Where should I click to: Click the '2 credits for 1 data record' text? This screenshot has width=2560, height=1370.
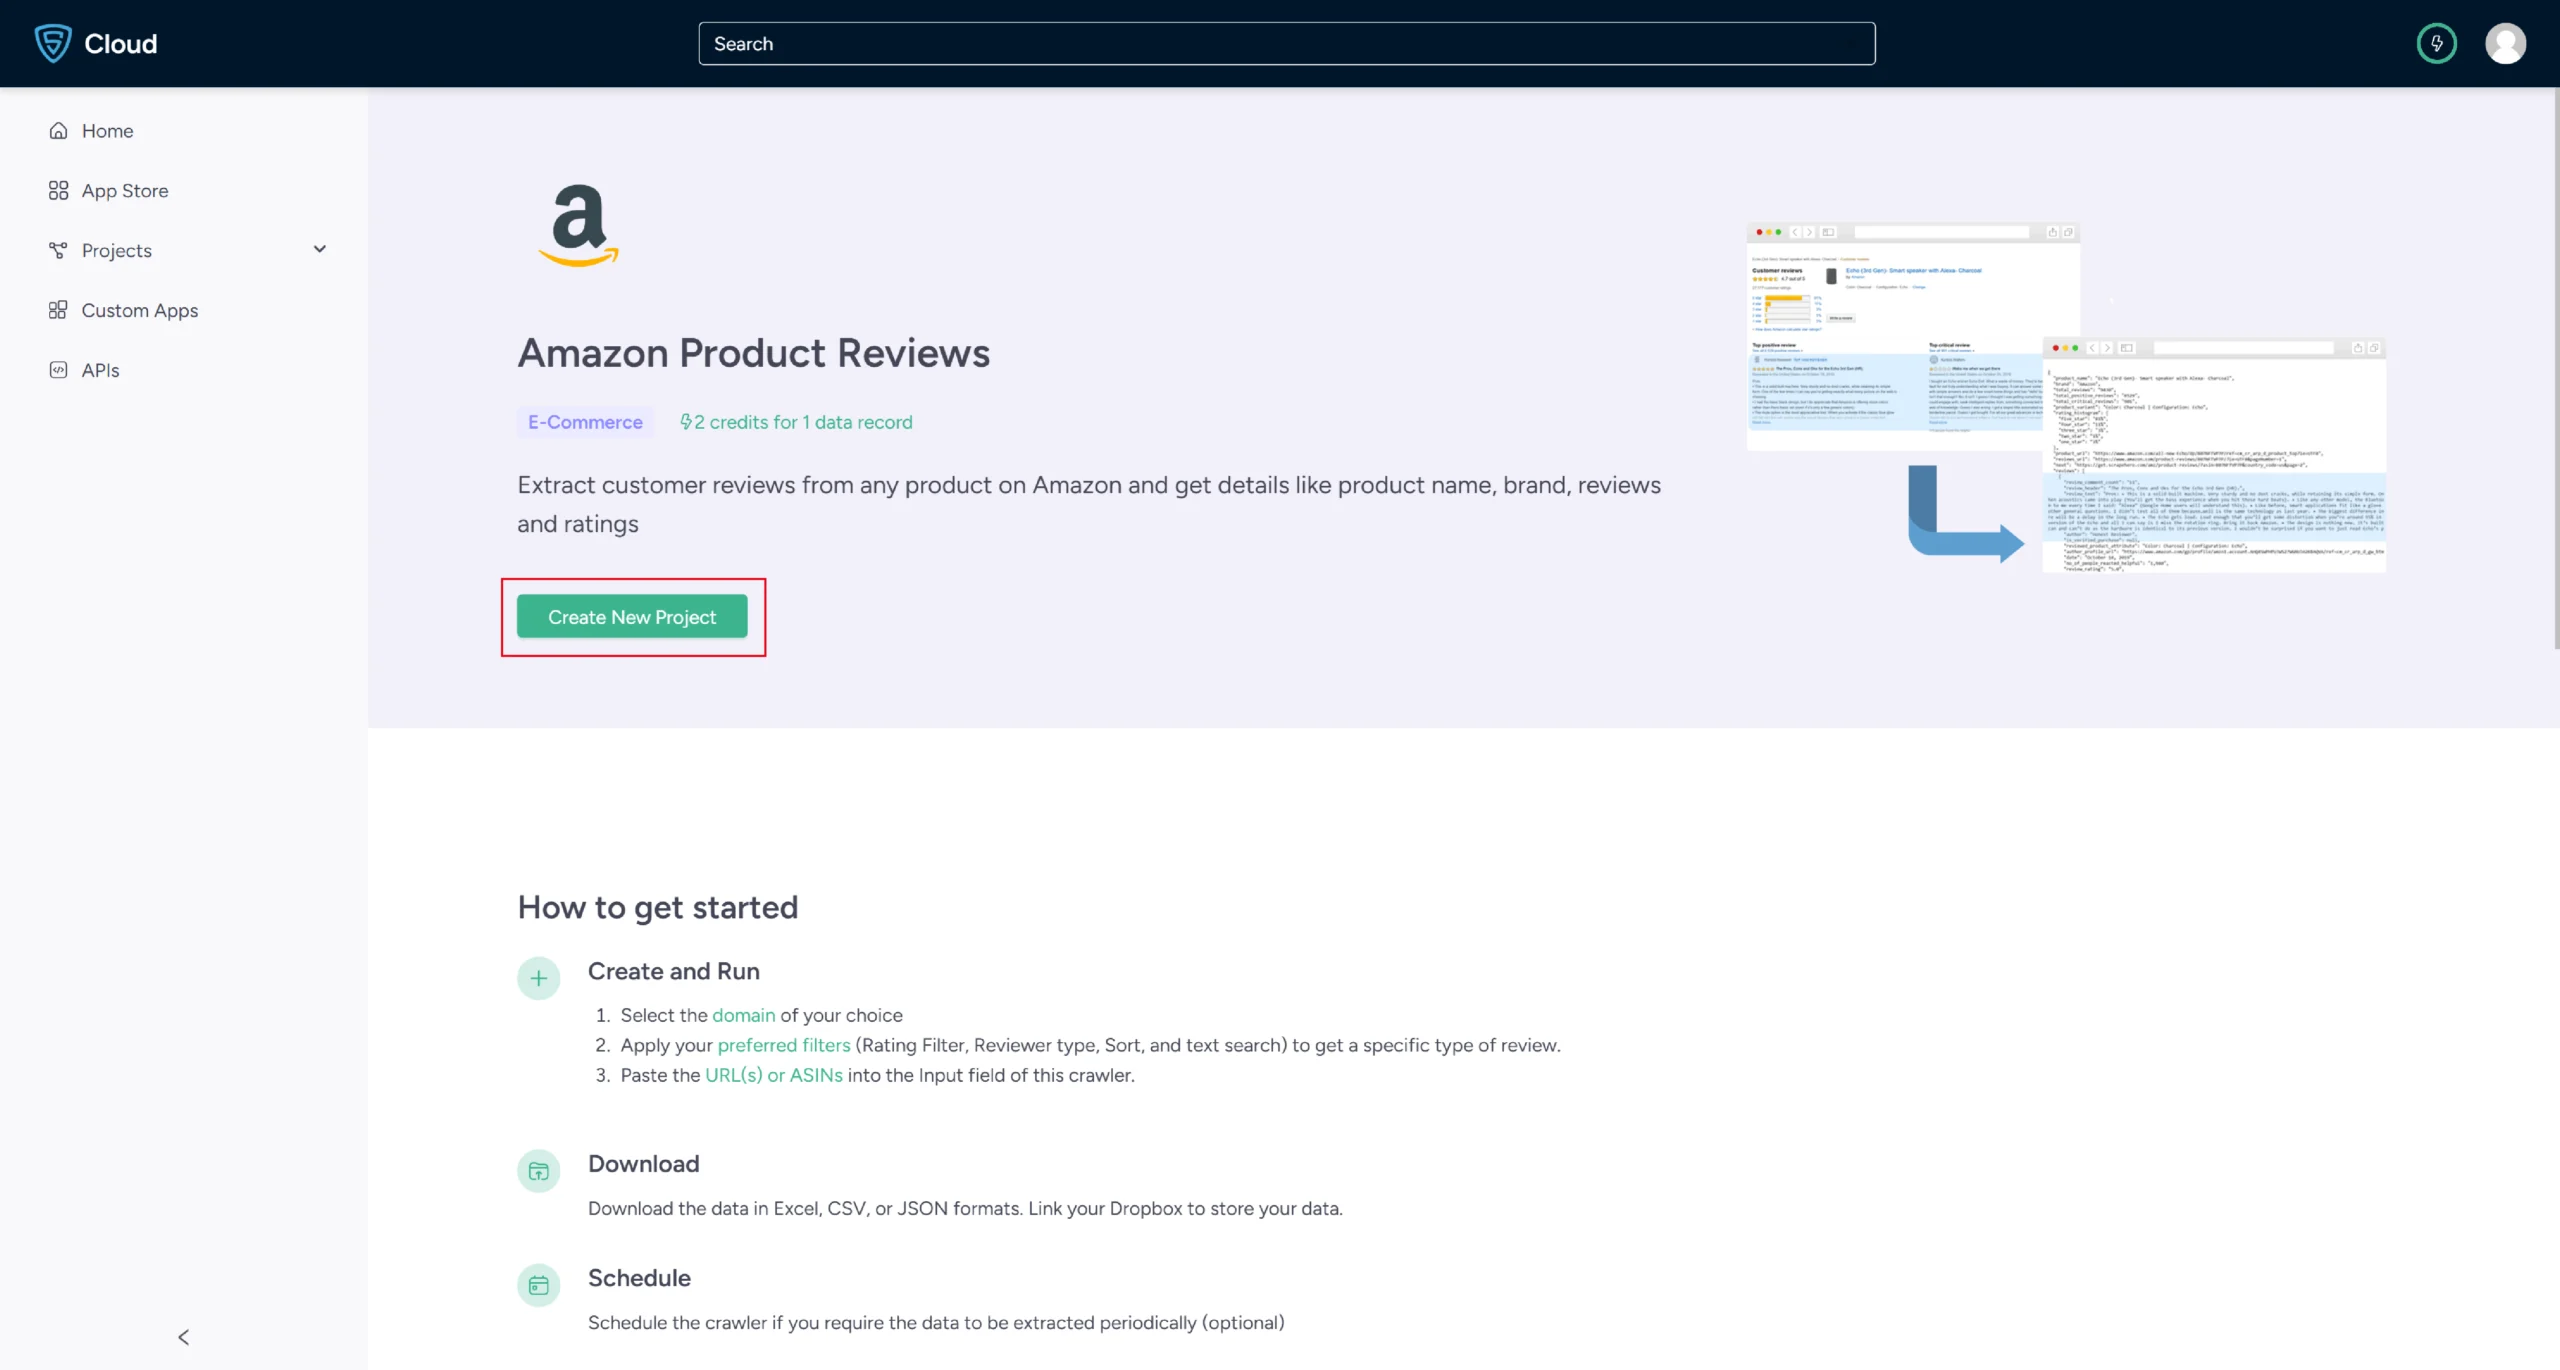(803, 422)
